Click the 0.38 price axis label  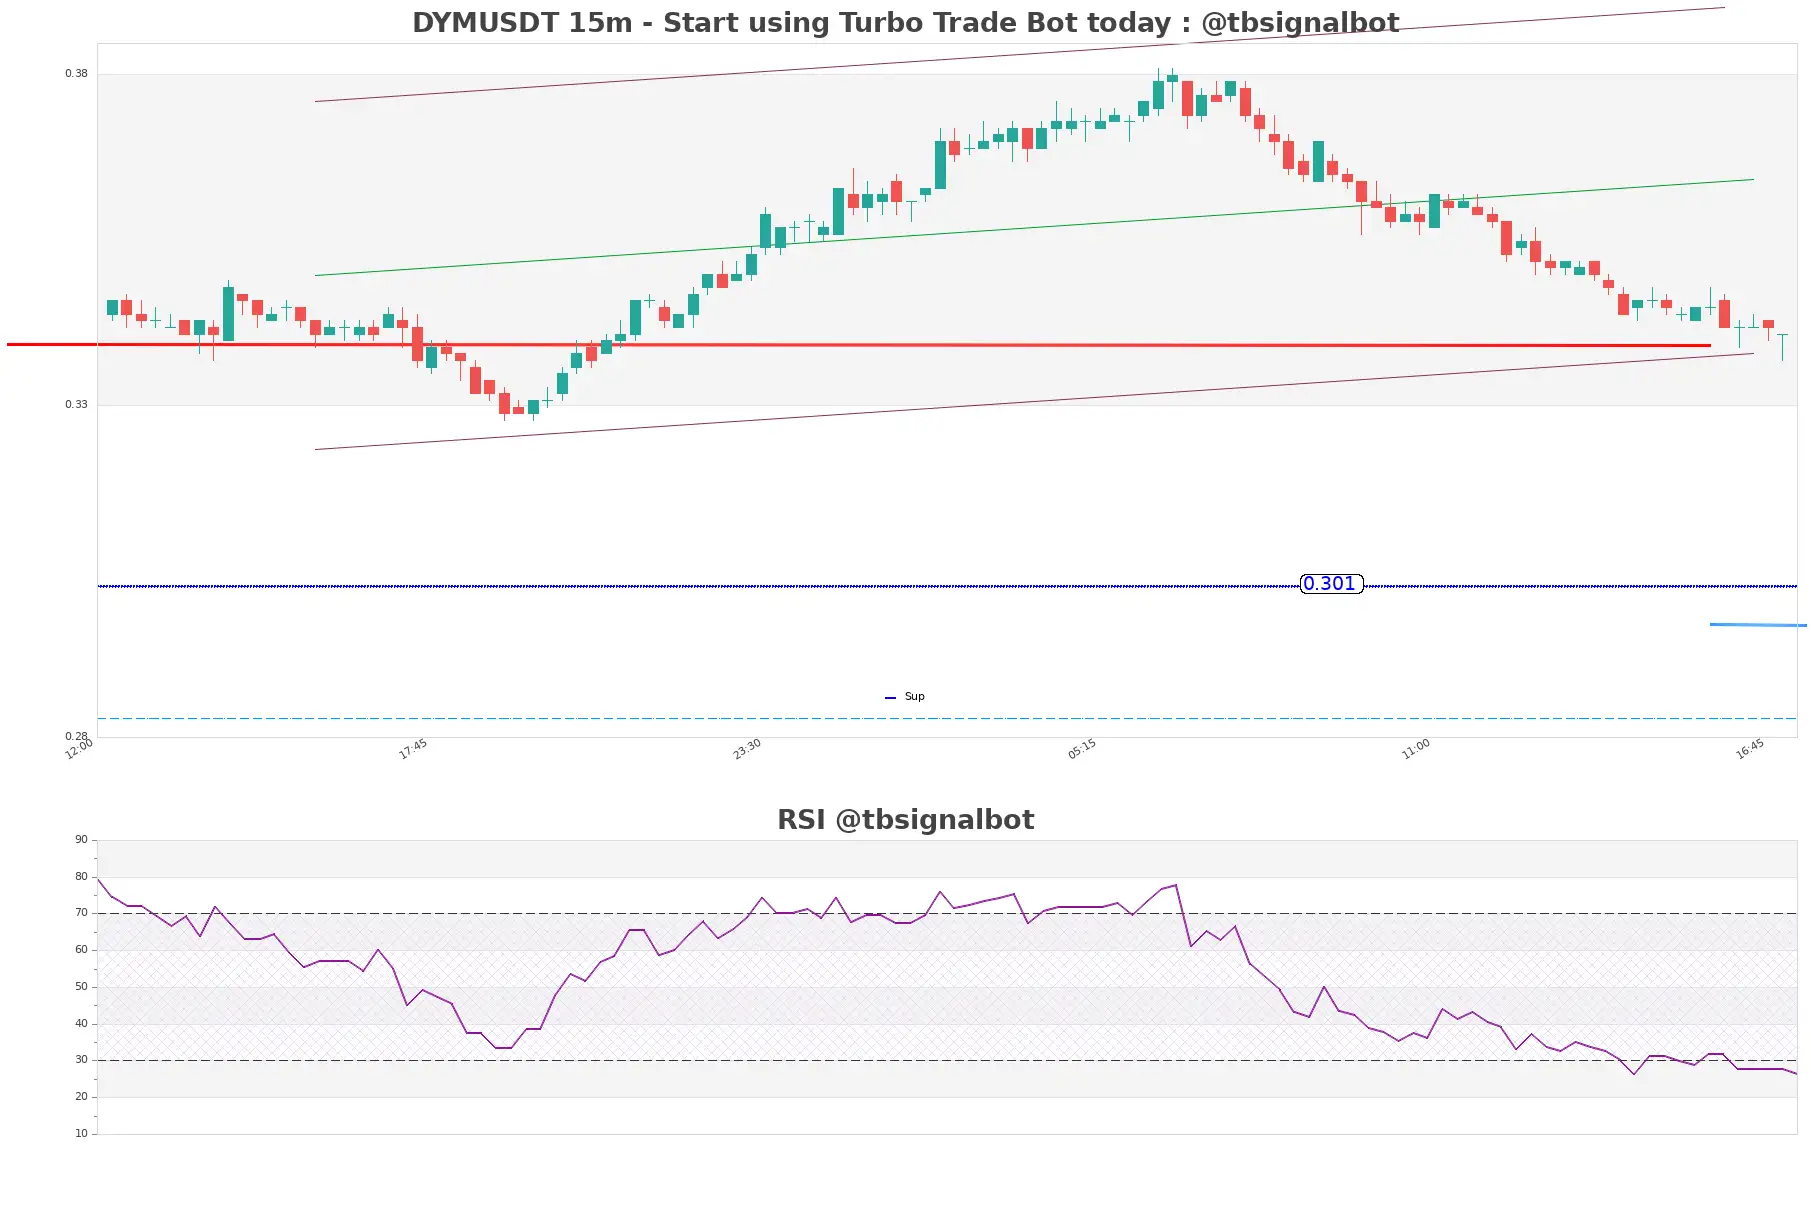tap(76, 74)
